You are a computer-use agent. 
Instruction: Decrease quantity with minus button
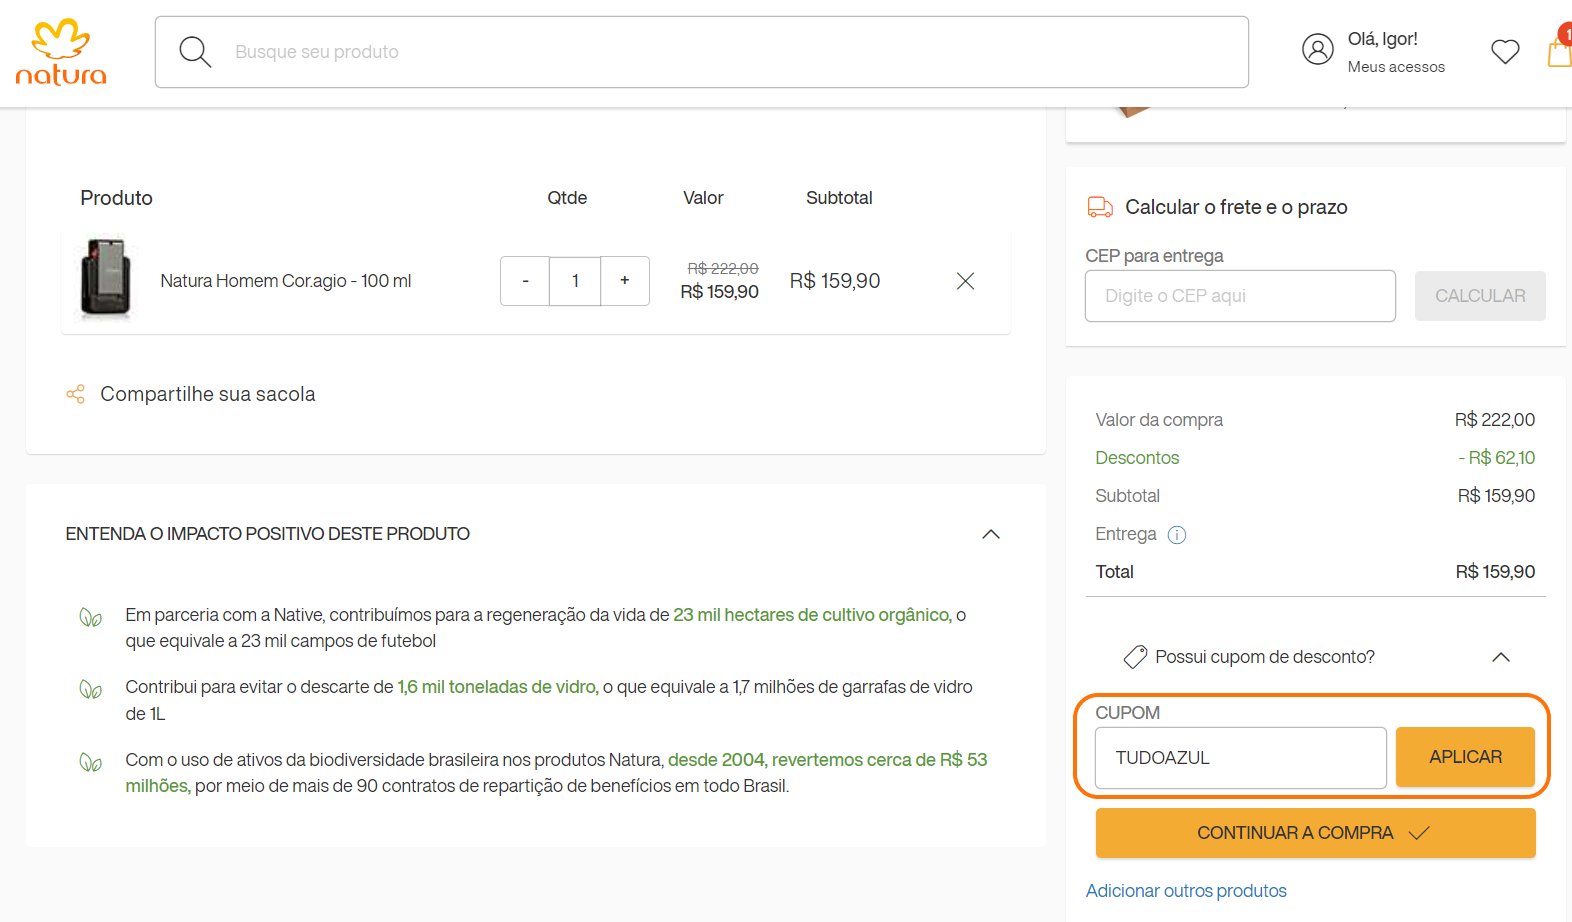(525, 281)
